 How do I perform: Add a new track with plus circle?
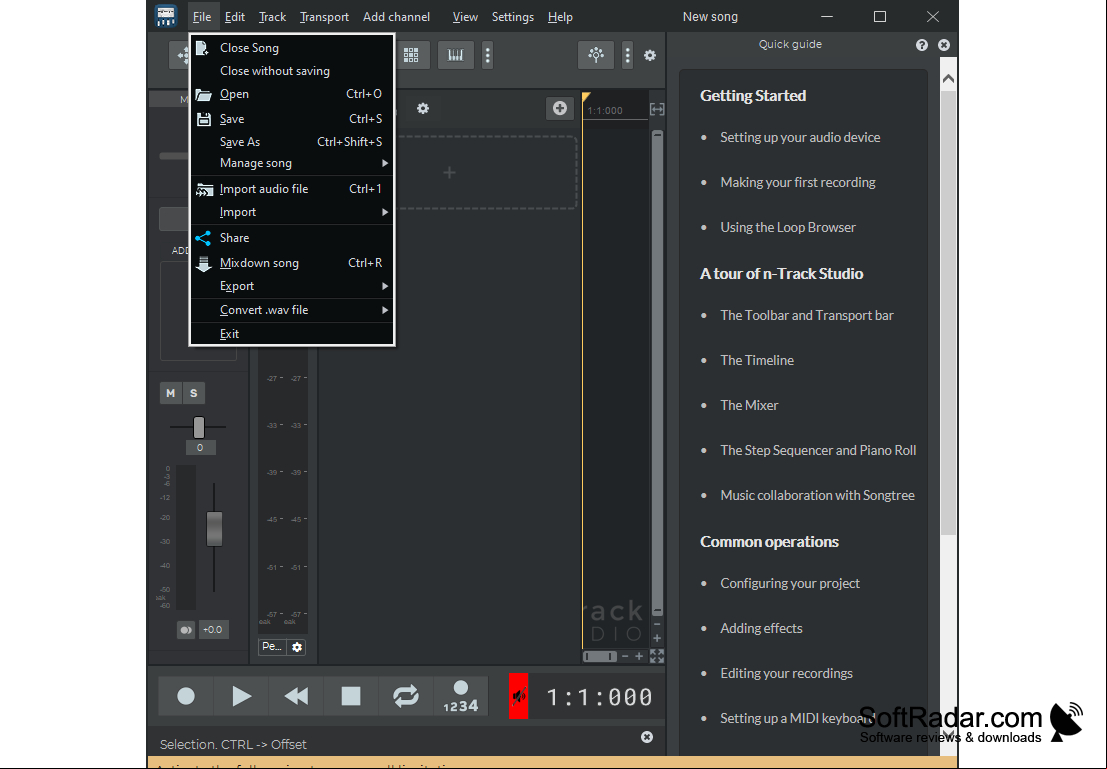pos(560,108)
